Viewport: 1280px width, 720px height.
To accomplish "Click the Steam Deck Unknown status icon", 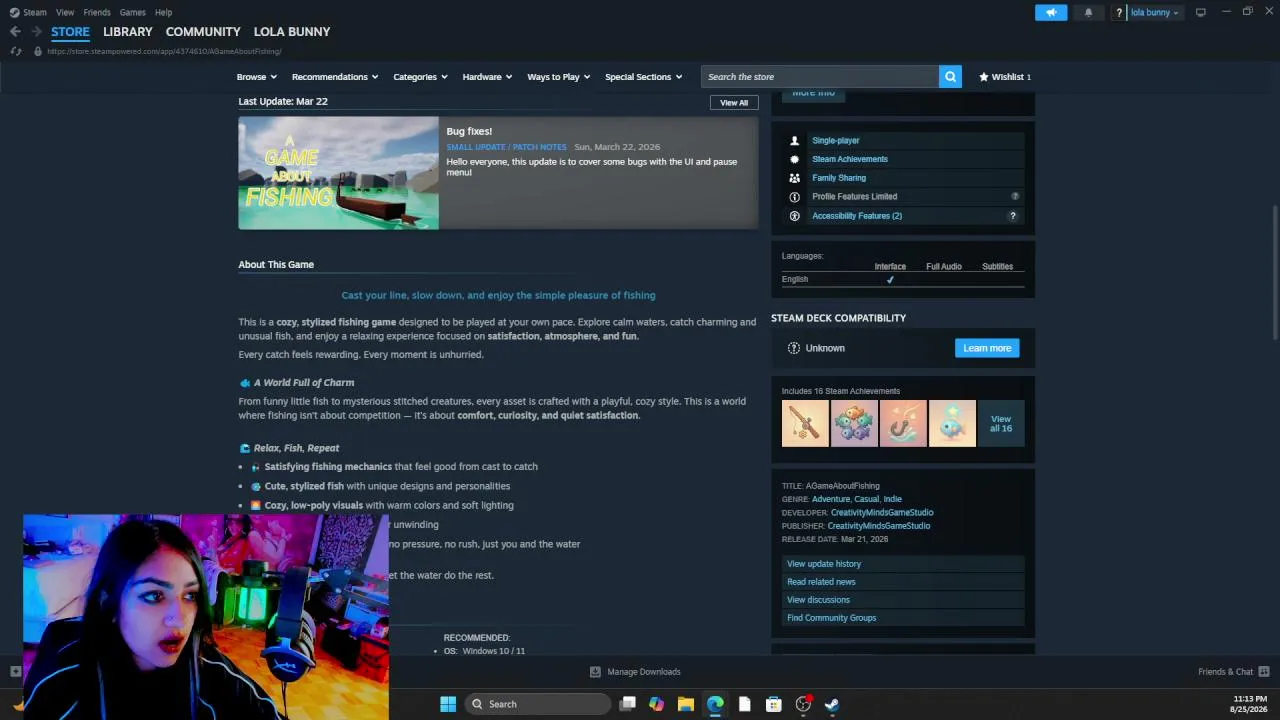I will [794, 348].
